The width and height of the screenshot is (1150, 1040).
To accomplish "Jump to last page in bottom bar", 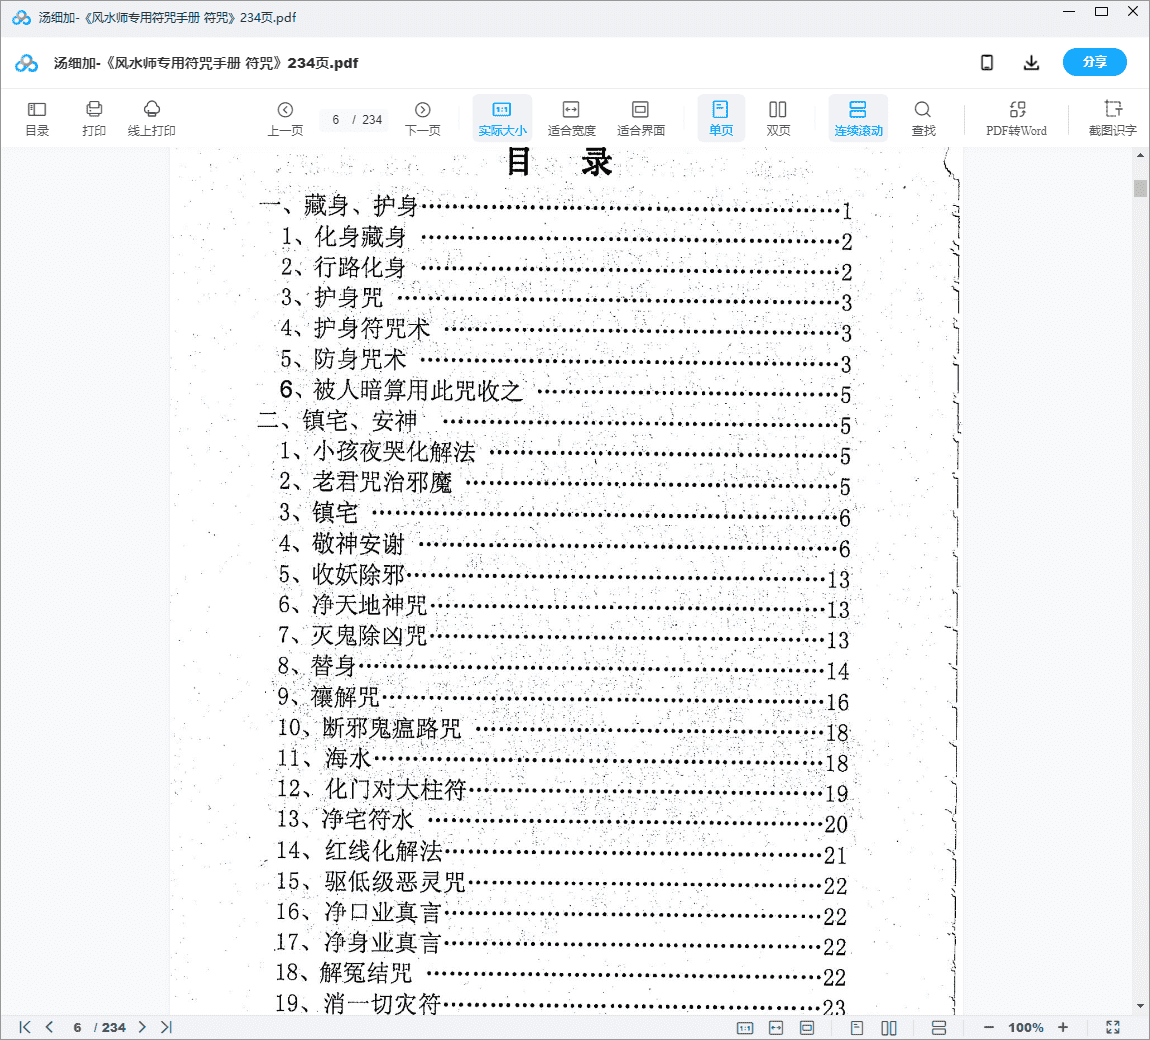I will pos(166,1027).
